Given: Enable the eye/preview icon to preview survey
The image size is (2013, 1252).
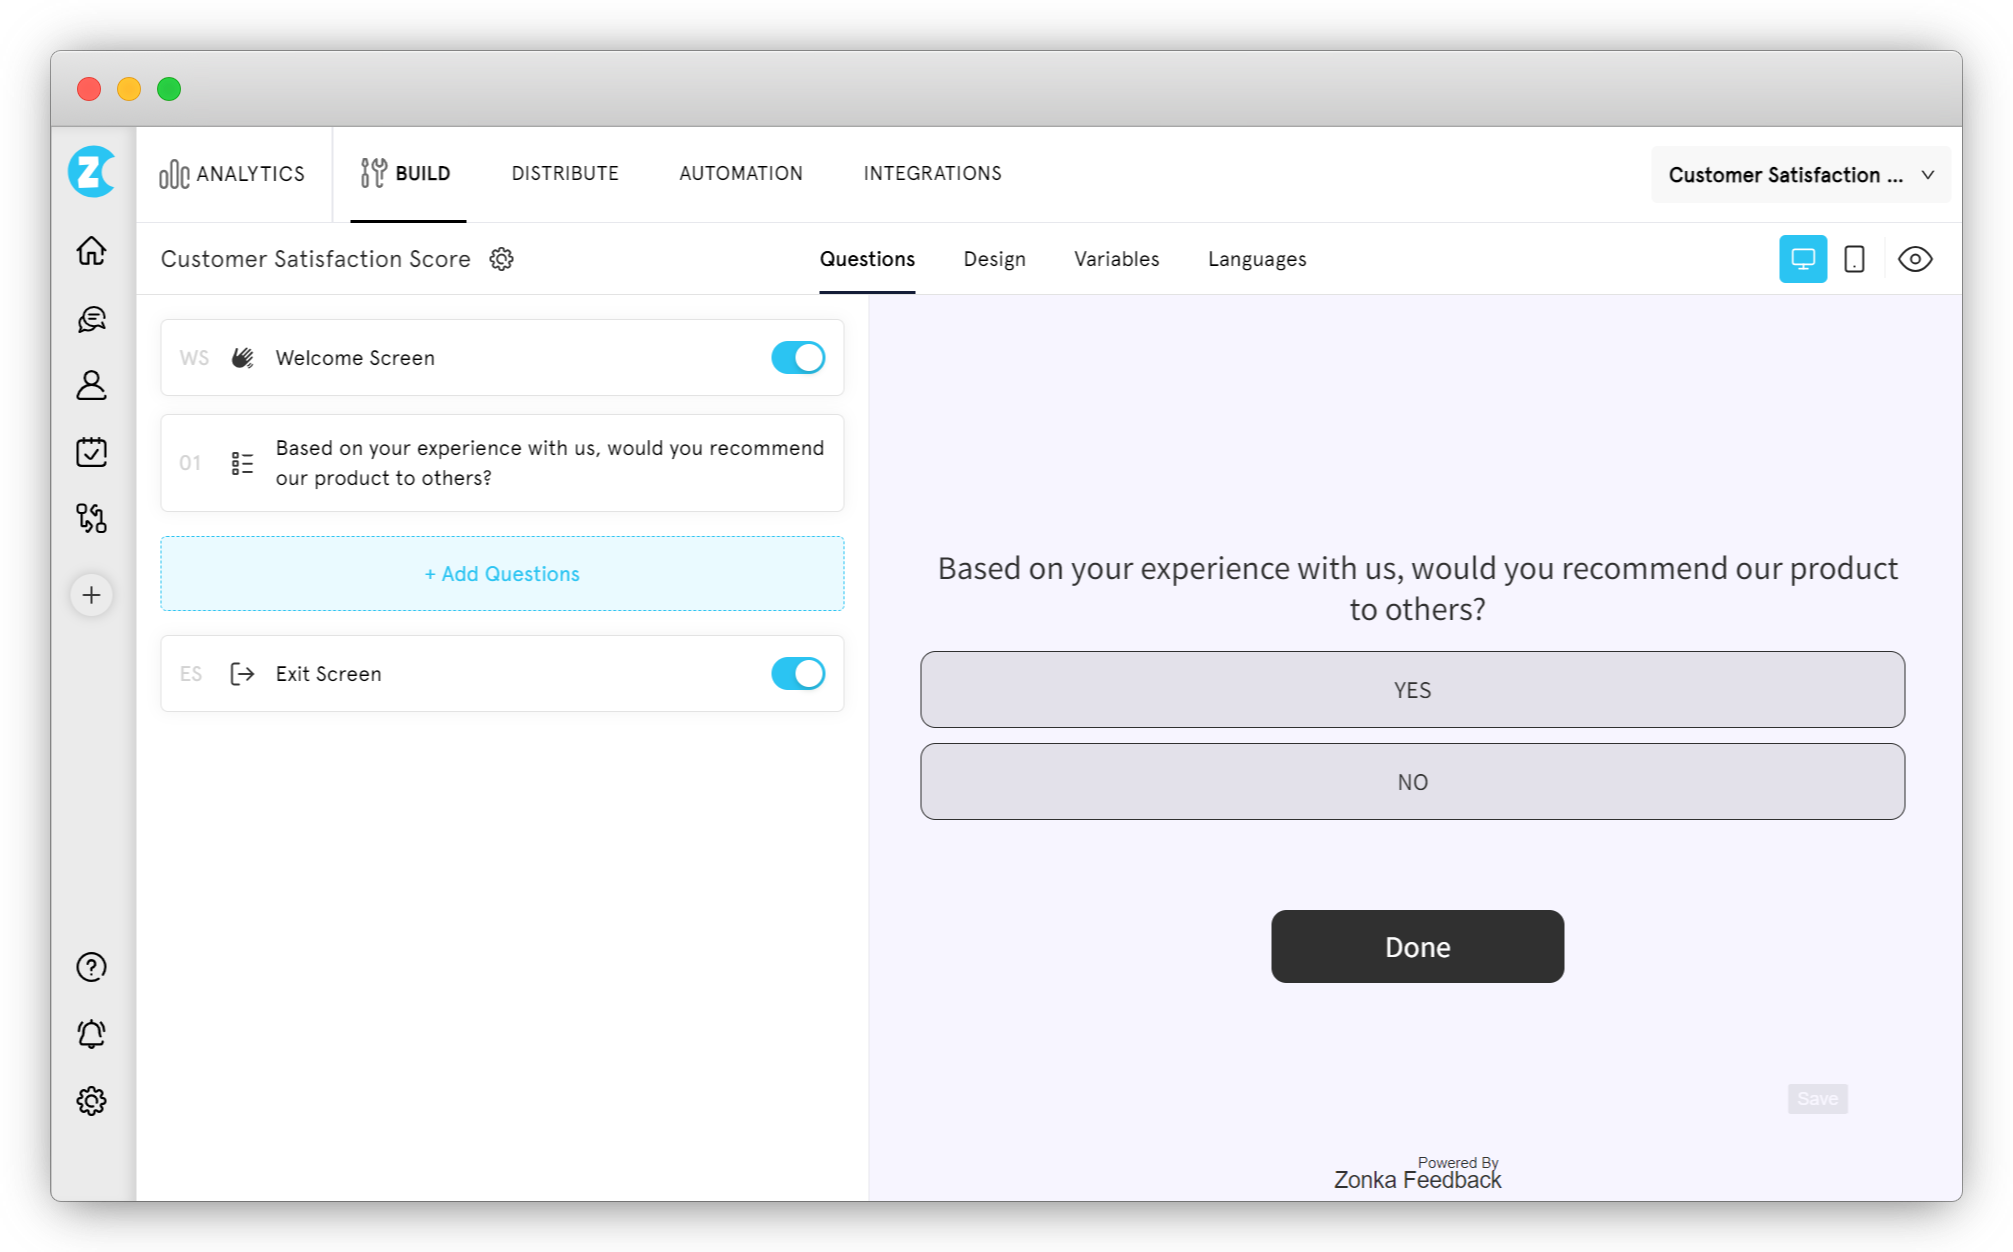Looking at the screenshot, I should (1915, 260).
